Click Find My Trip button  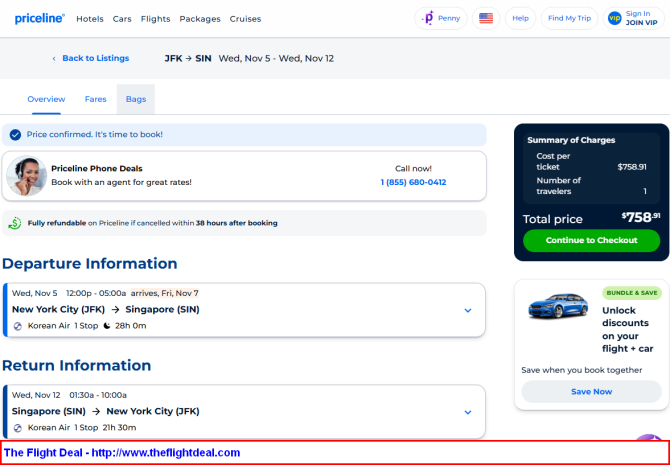point(569,18)
